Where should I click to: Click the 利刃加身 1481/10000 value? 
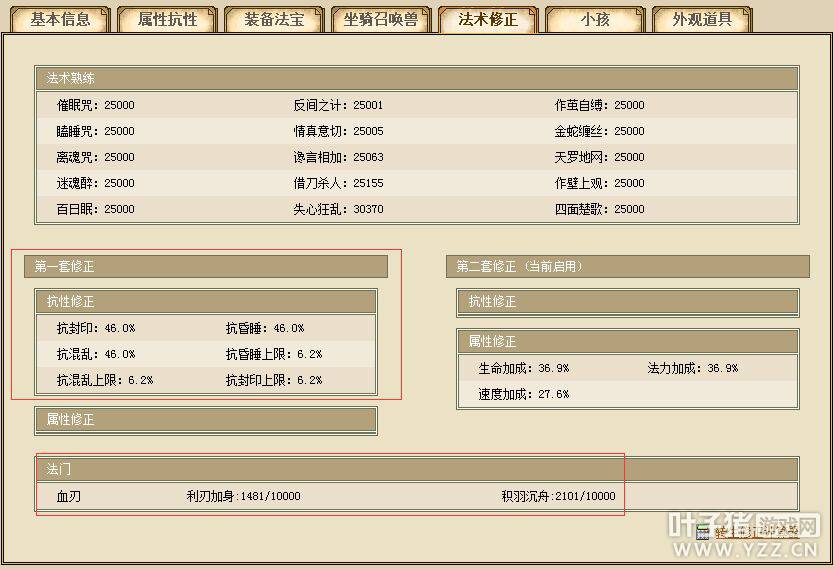pos(243,496)
